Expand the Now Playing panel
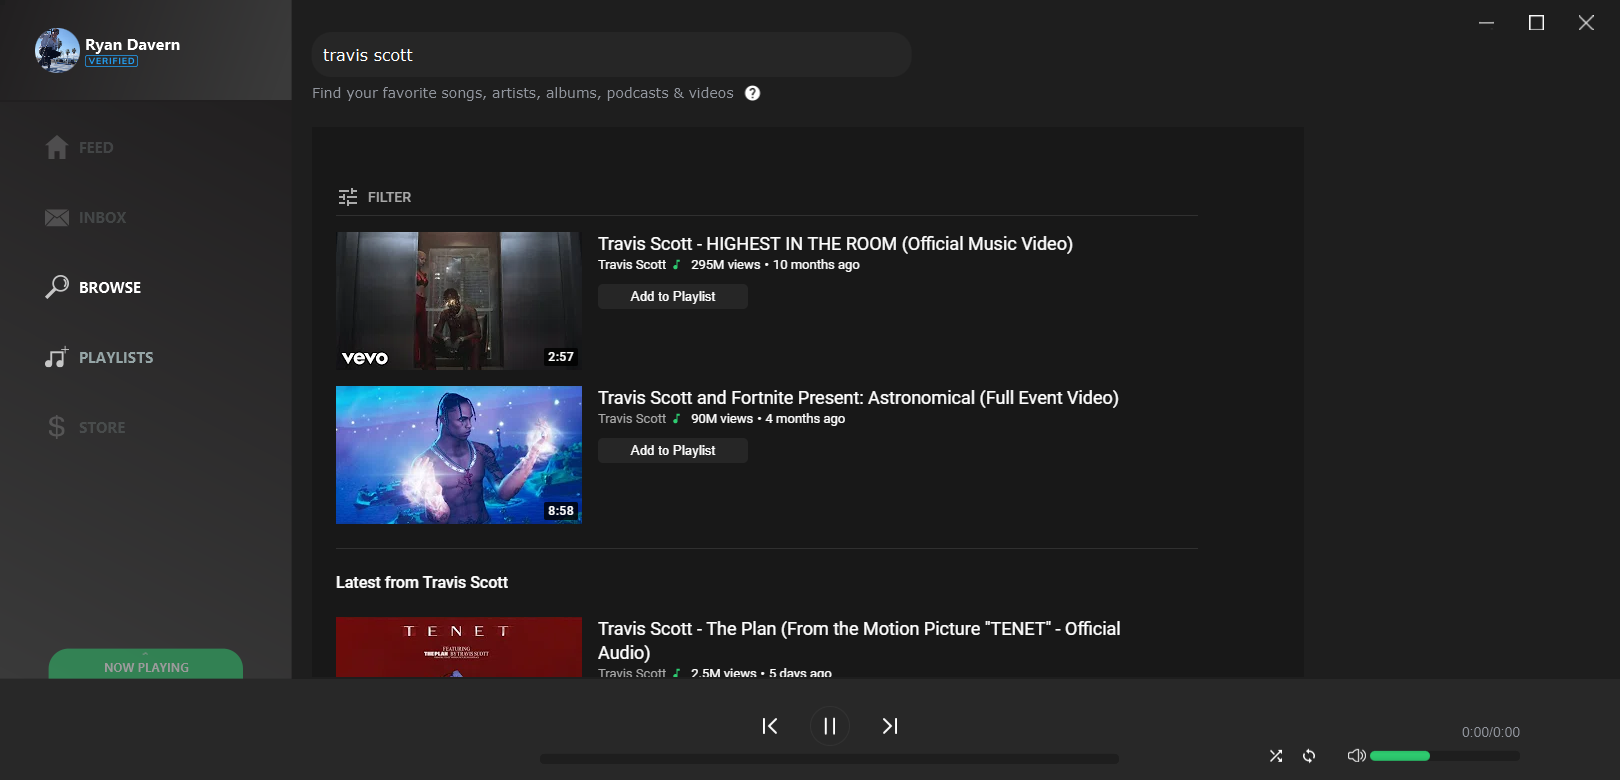The image size is (1620, 780). (x=146, y=666)
